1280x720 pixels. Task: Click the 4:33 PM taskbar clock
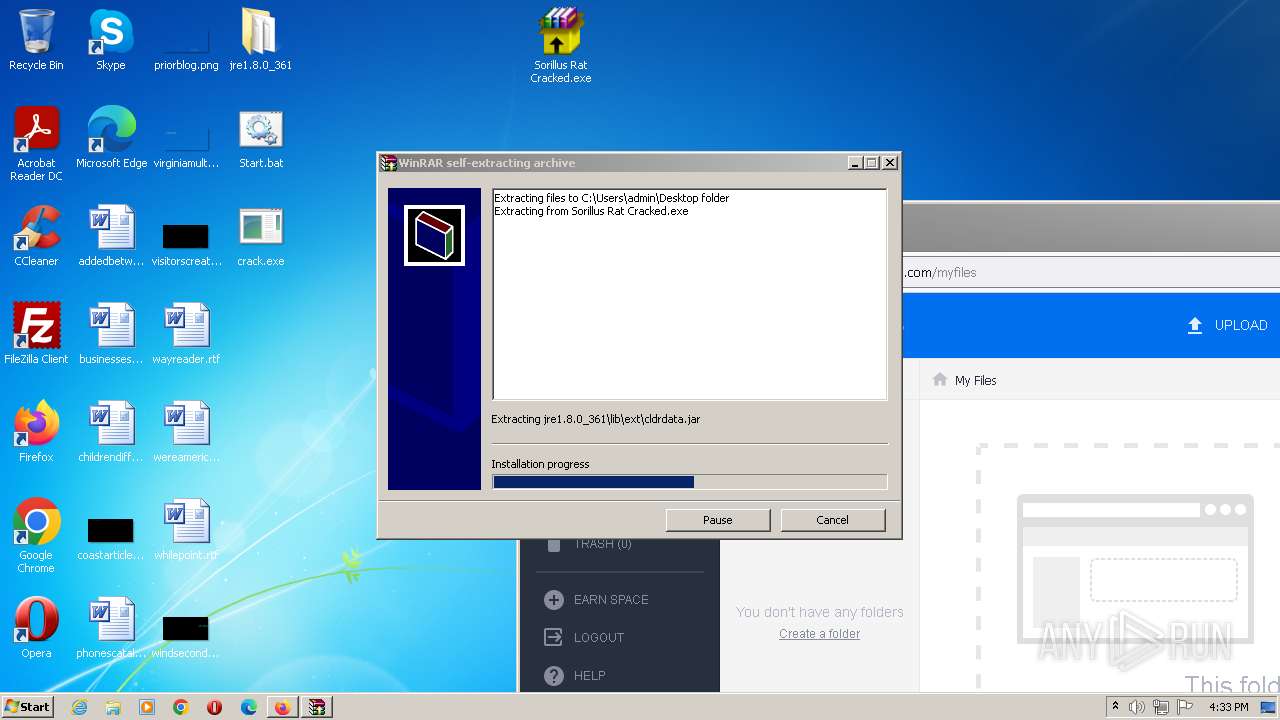coord(1228,707)
